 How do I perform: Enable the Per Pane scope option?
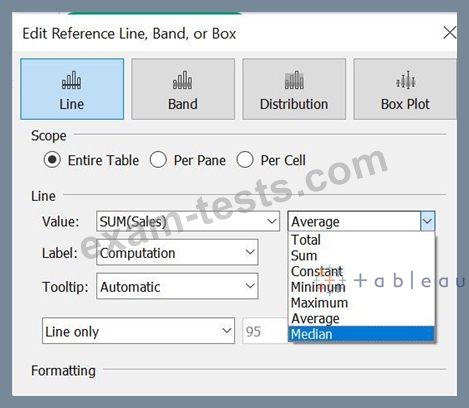[158, 160]
